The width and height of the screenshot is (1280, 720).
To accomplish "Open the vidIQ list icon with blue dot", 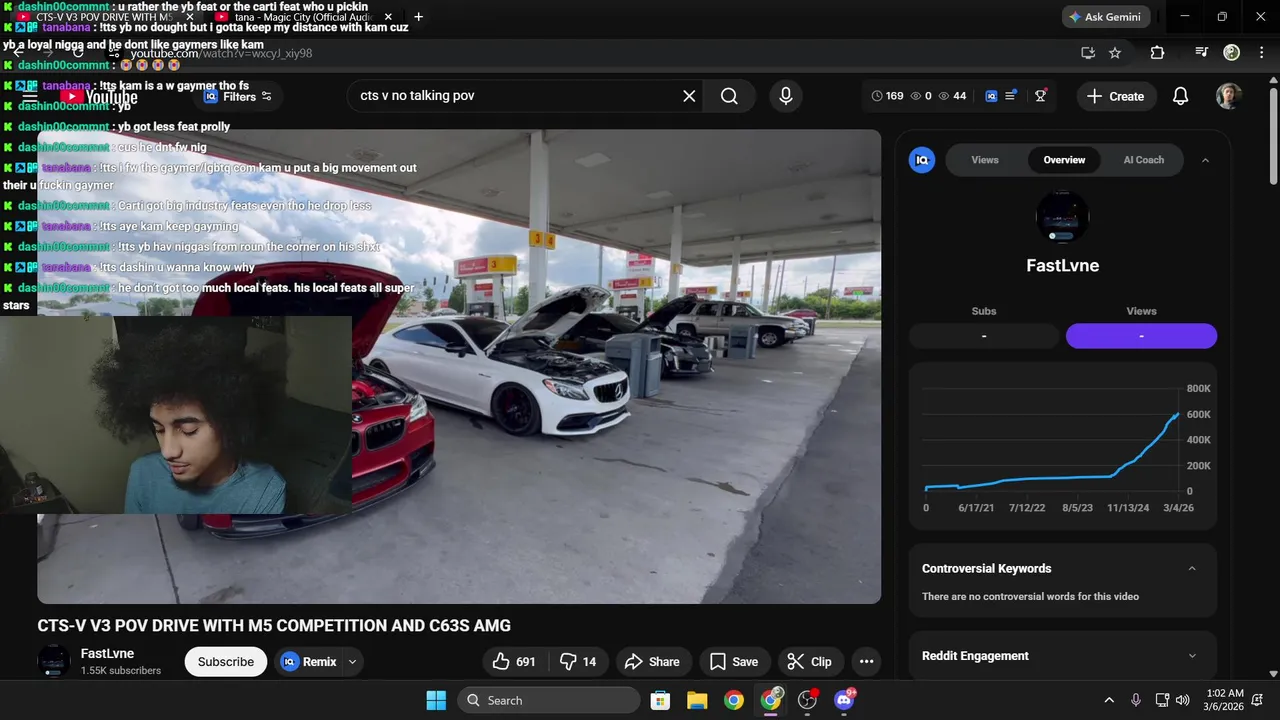I will point(1011,96).
